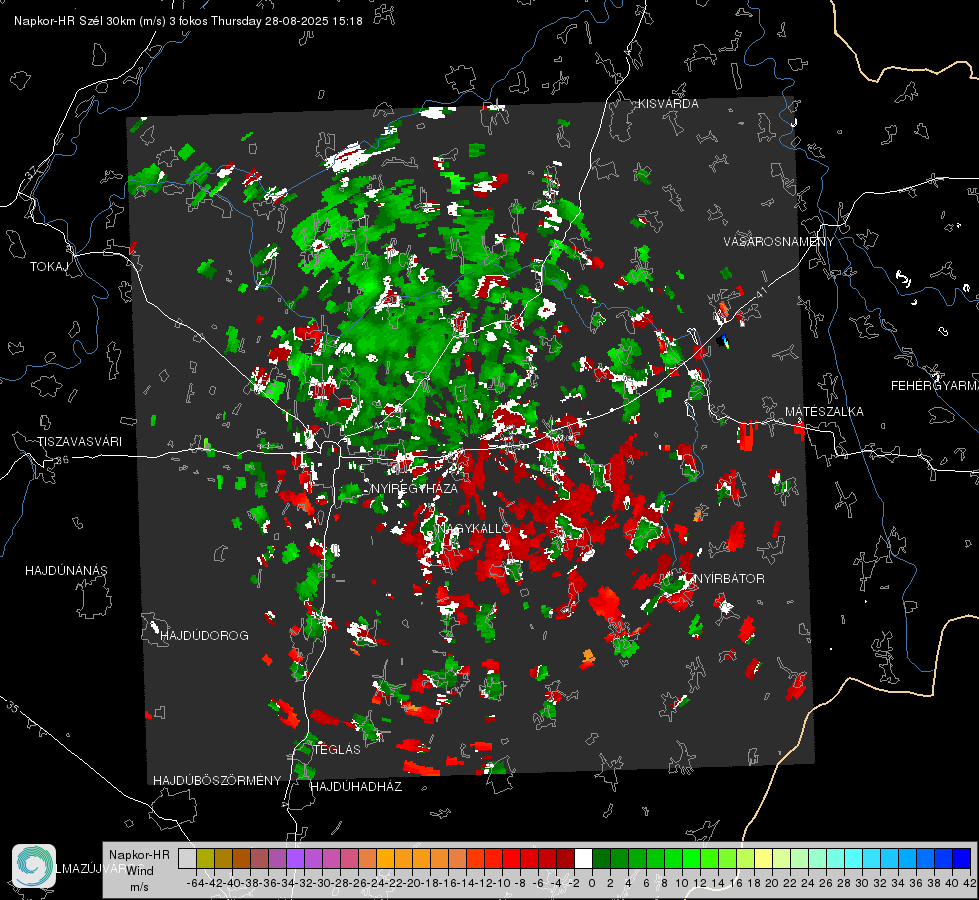Select the dark red swatch between -4 and -2
The height and width of the screenshot is (900, 979).
coord(566,858)
